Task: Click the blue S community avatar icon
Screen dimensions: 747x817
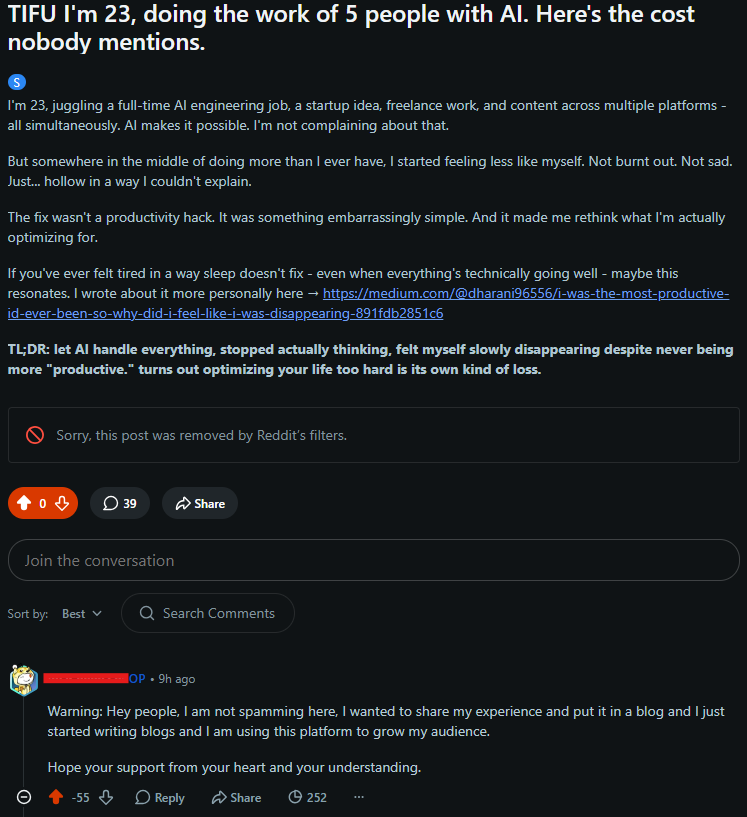Action: point(17,82)
